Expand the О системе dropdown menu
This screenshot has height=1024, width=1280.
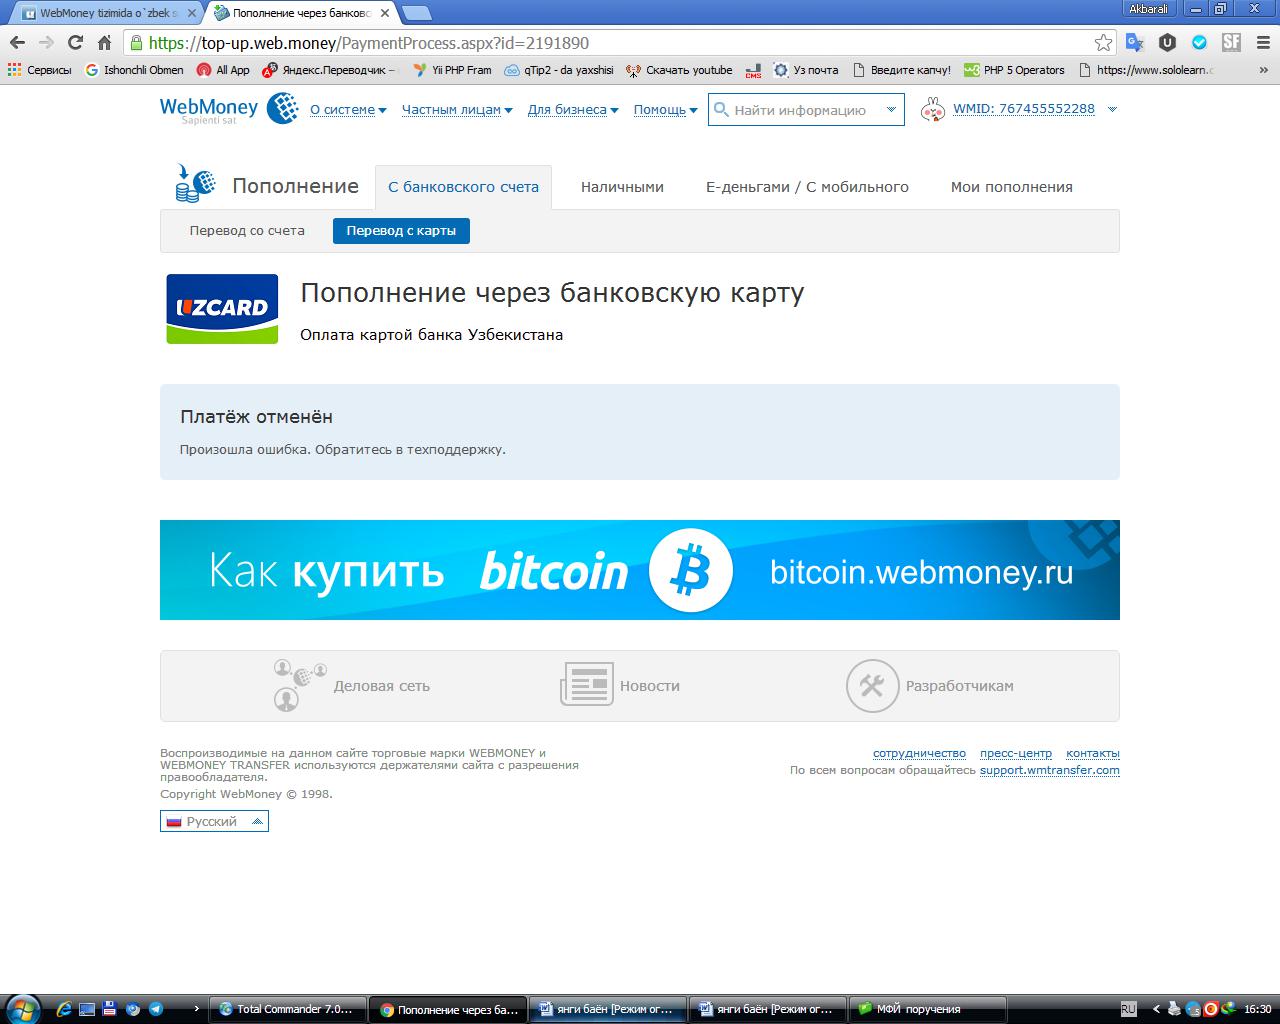click(x=347, y=110)
